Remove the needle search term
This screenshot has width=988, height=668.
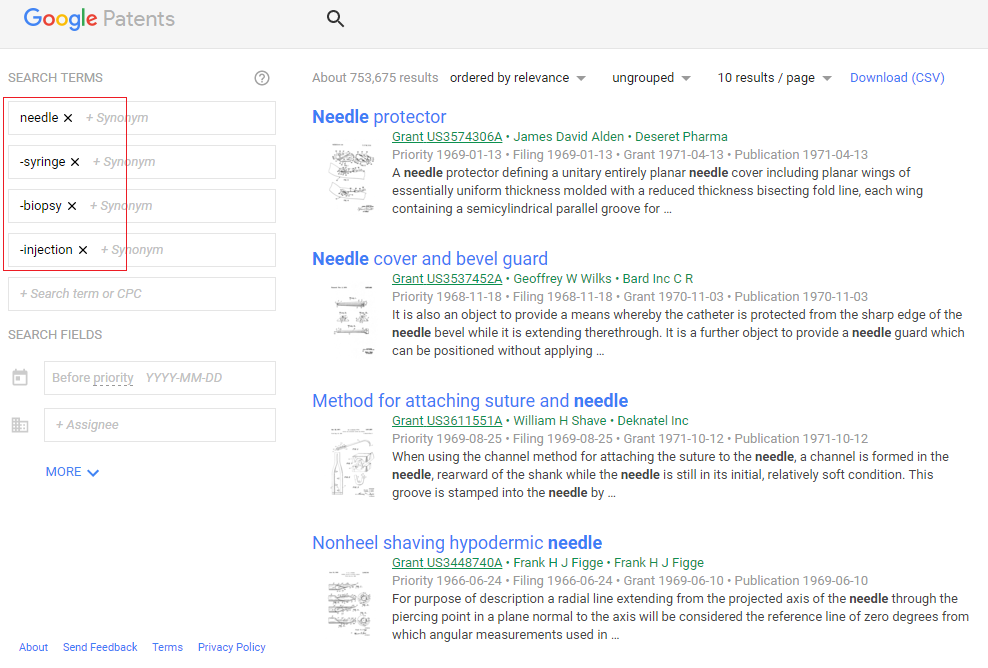[x=68, y=118]
